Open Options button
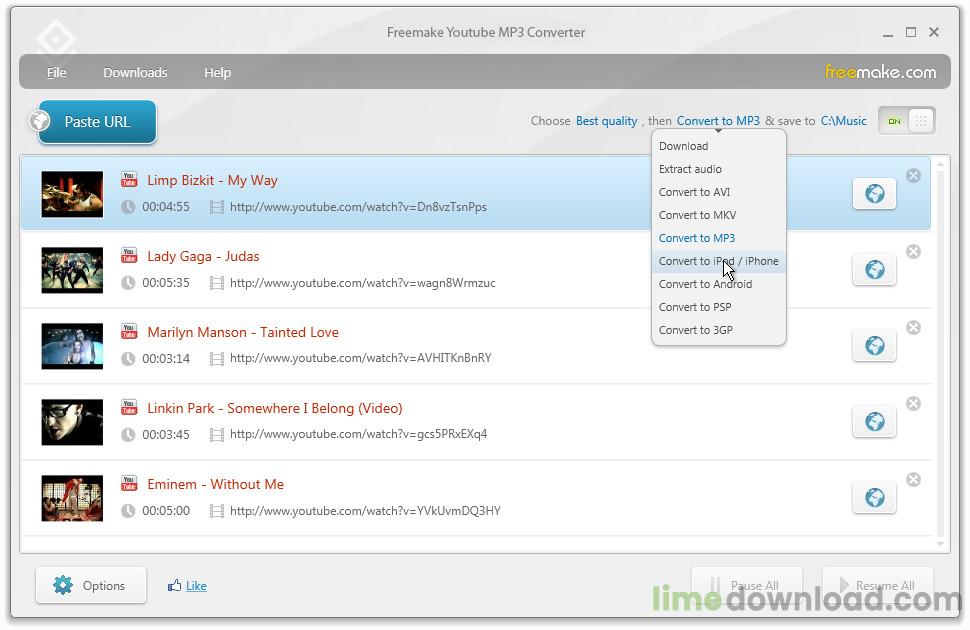The image size is (970, 630). pos(91,585)
